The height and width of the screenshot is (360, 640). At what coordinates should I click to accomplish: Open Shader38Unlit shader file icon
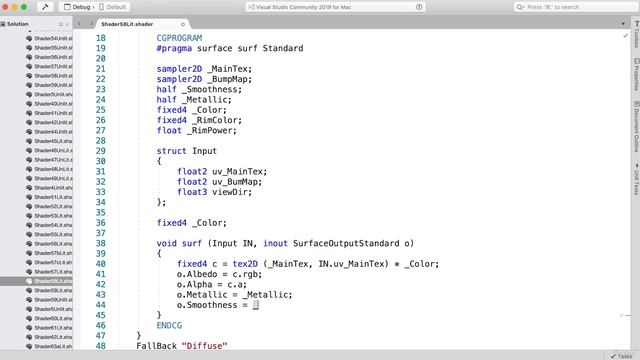tap(29, 76)
